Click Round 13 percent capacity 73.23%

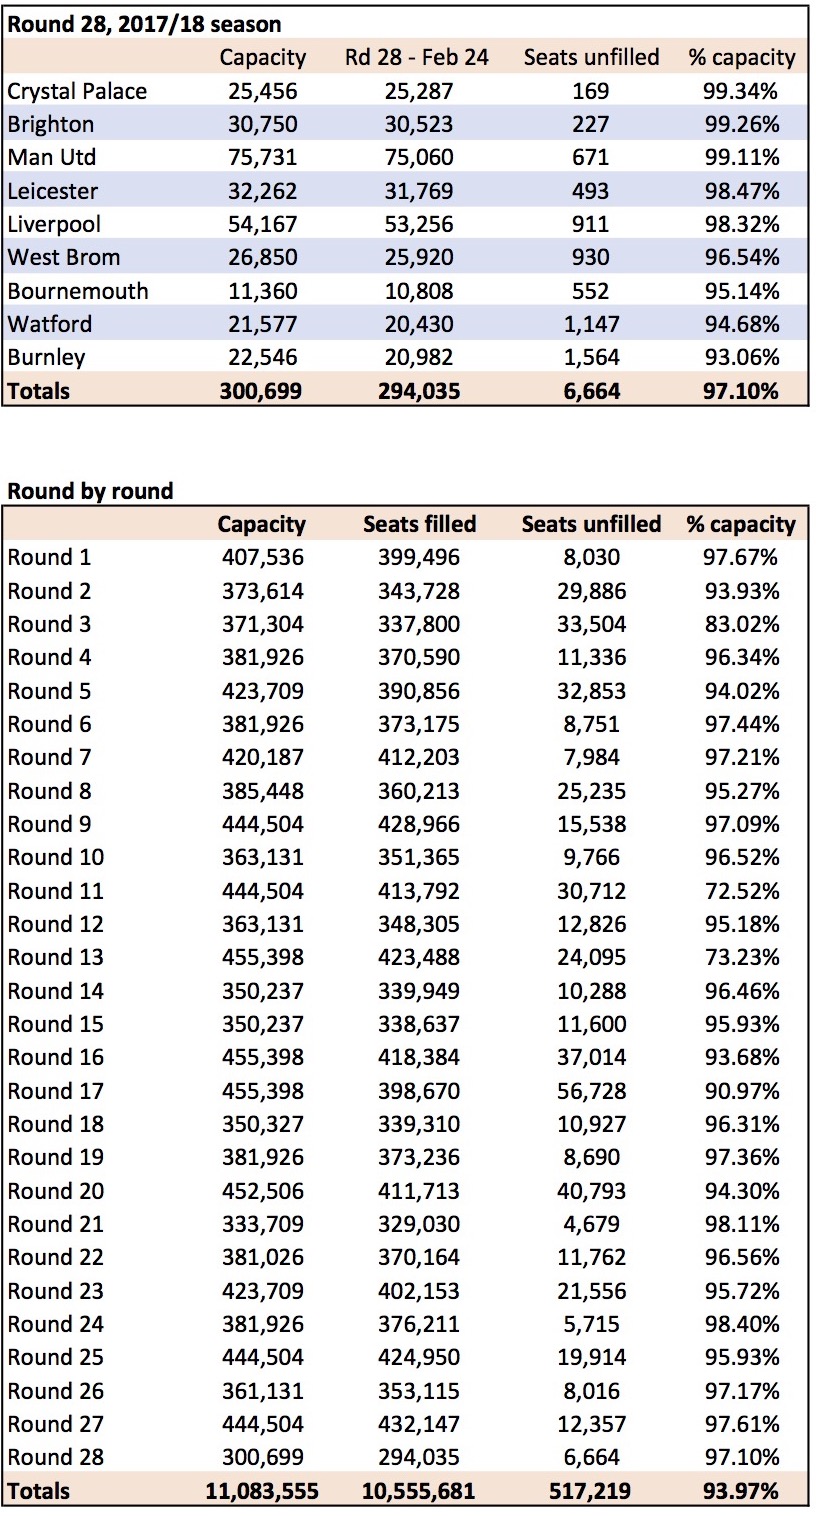741,957
